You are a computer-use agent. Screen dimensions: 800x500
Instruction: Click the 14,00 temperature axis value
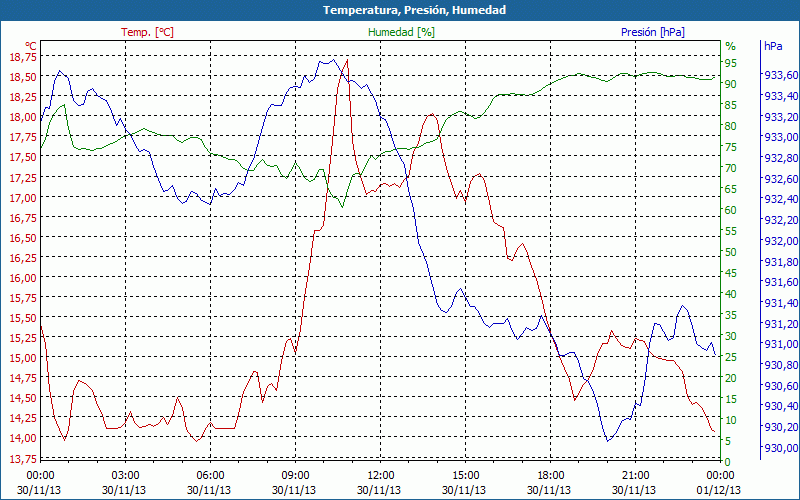coord(23,438)
